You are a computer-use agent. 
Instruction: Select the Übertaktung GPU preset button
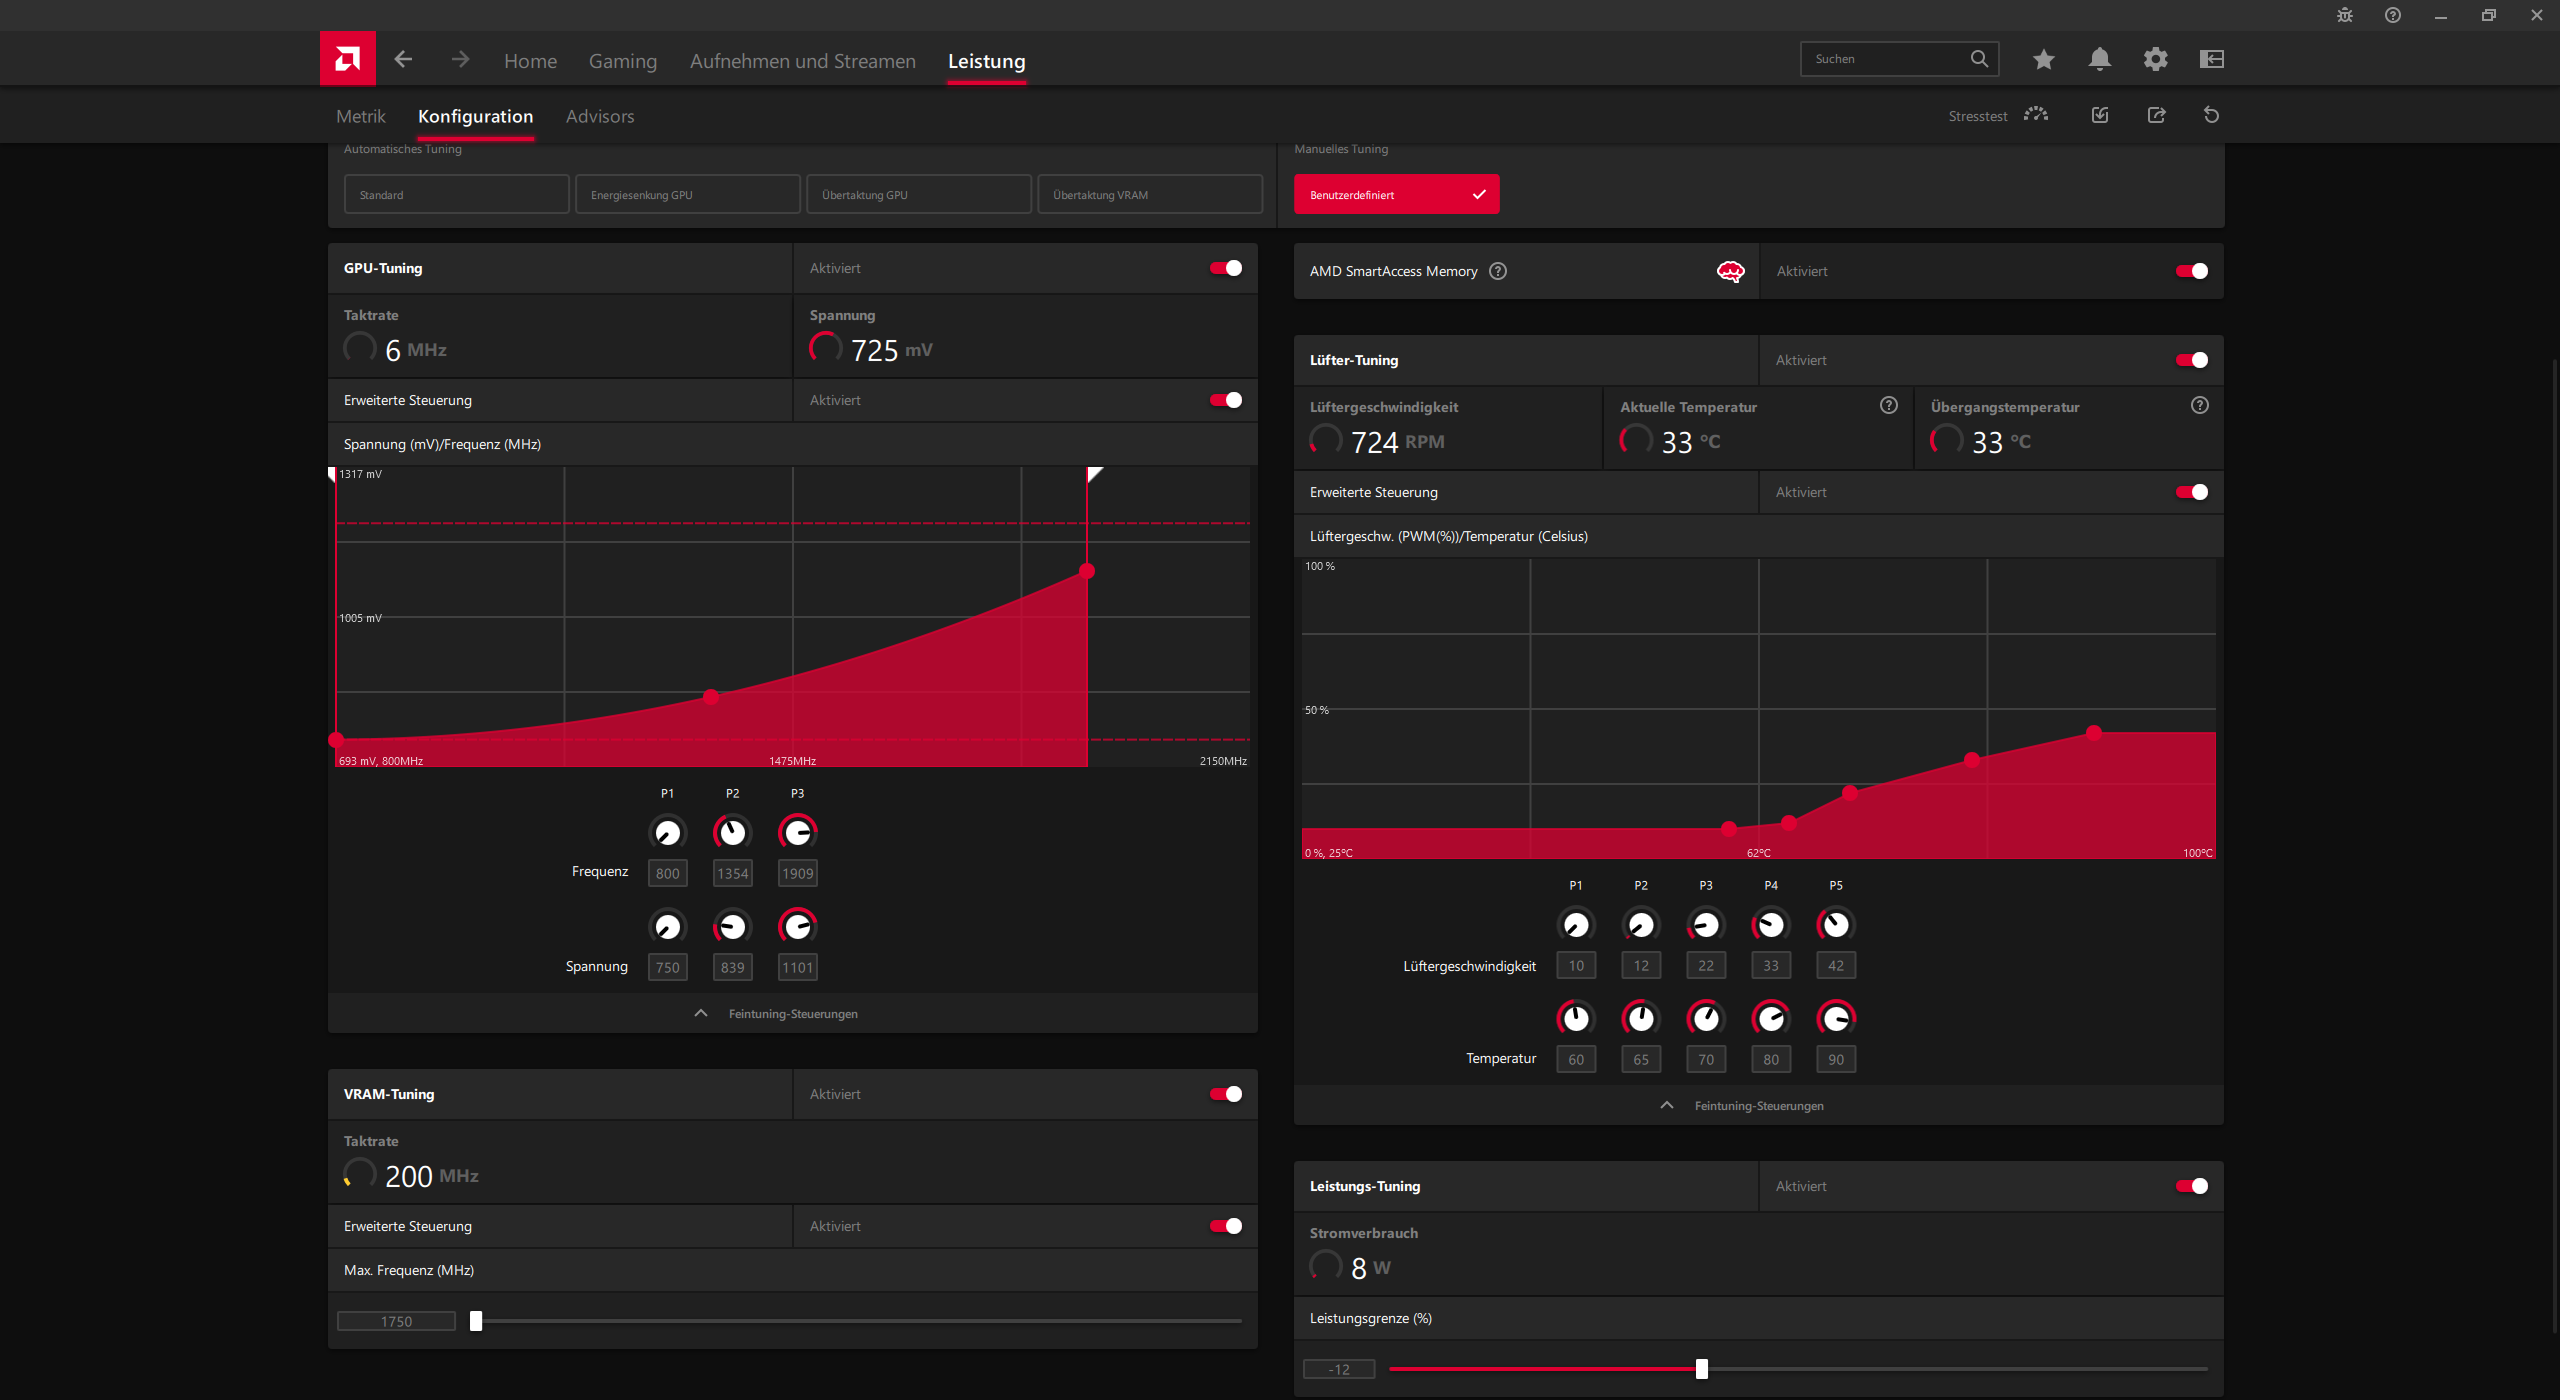coord(918,195)
